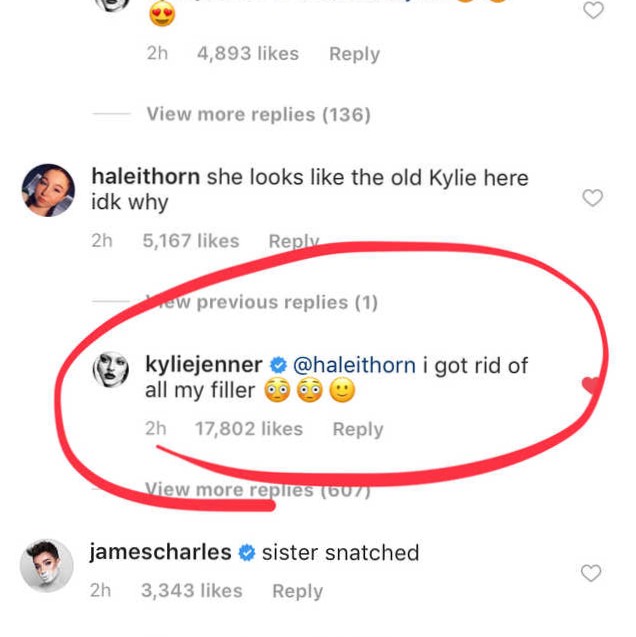
Task: Expand view more replies under kyliejenner
Action: [258, 490]
